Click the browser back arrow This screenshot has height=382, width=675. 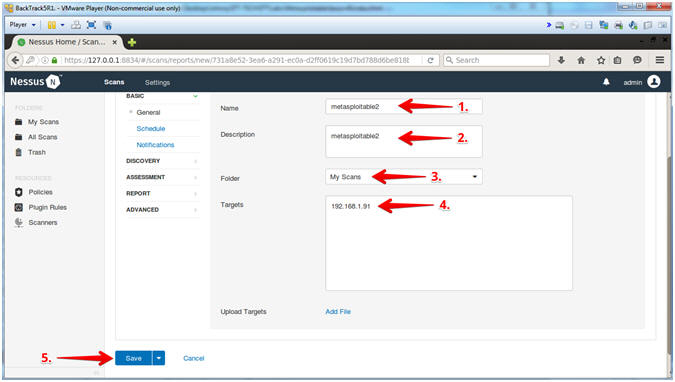point(15,60)
